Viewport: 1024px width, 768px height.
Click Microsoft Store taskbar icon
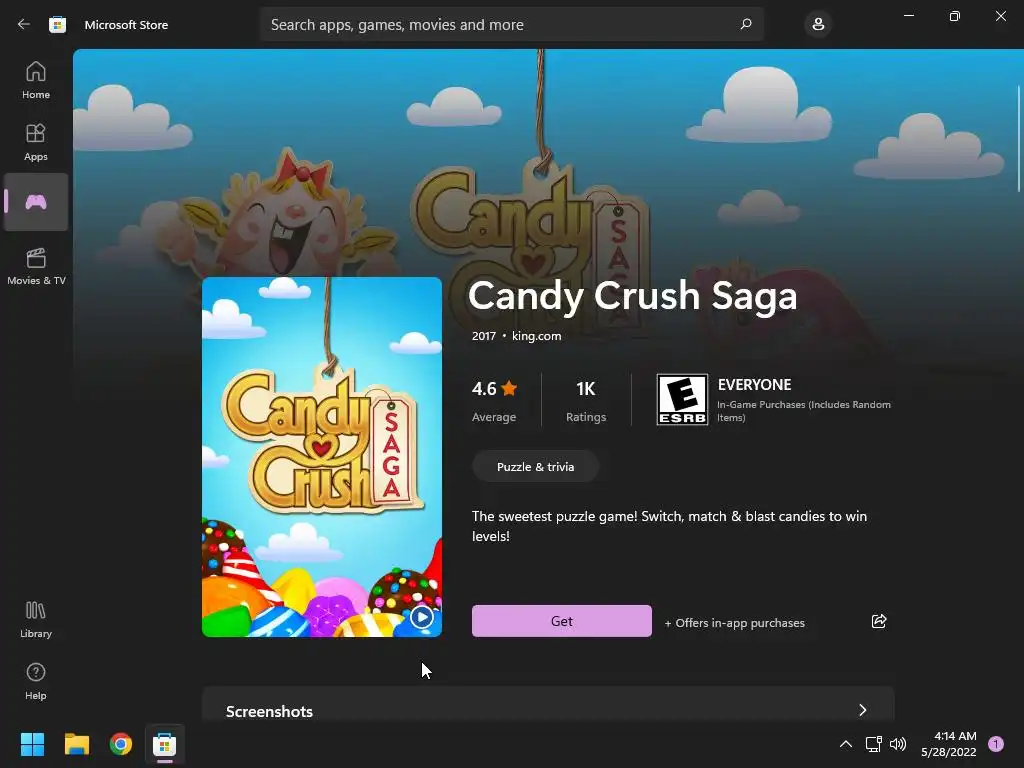point(165,744)
